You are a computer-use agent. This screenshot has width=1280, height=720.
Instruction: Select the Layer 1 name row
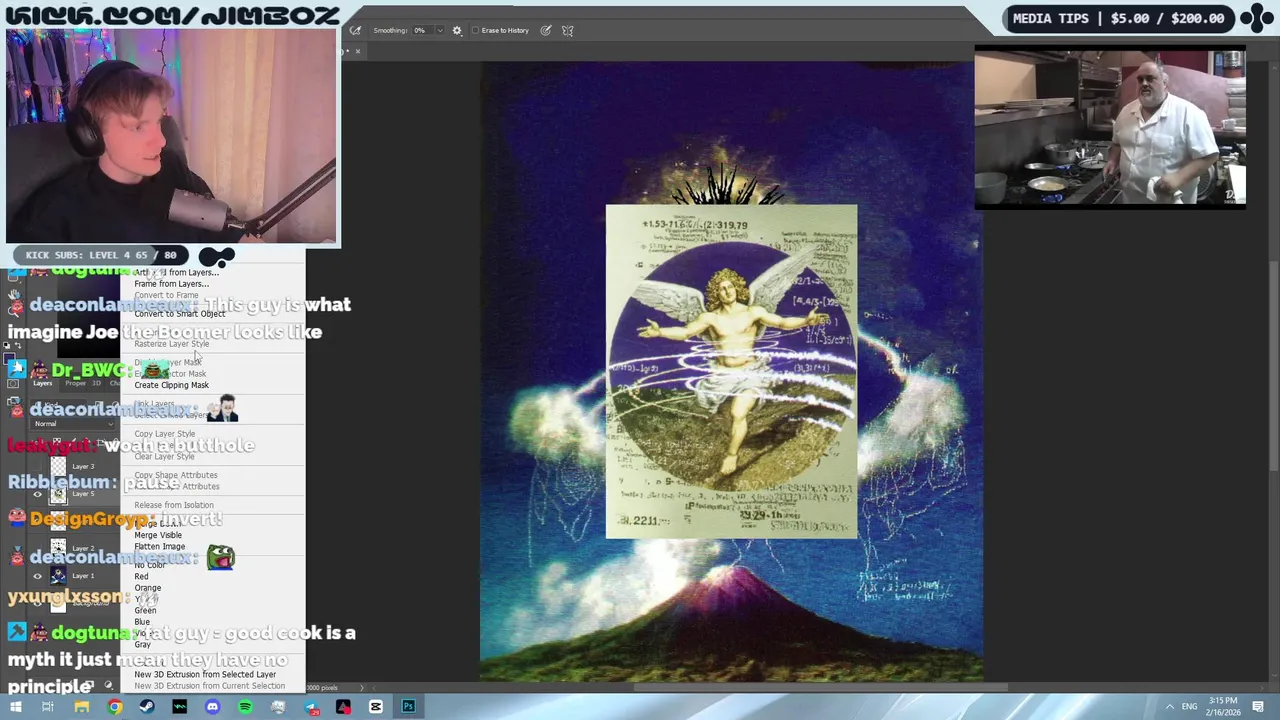click(83, 576)
